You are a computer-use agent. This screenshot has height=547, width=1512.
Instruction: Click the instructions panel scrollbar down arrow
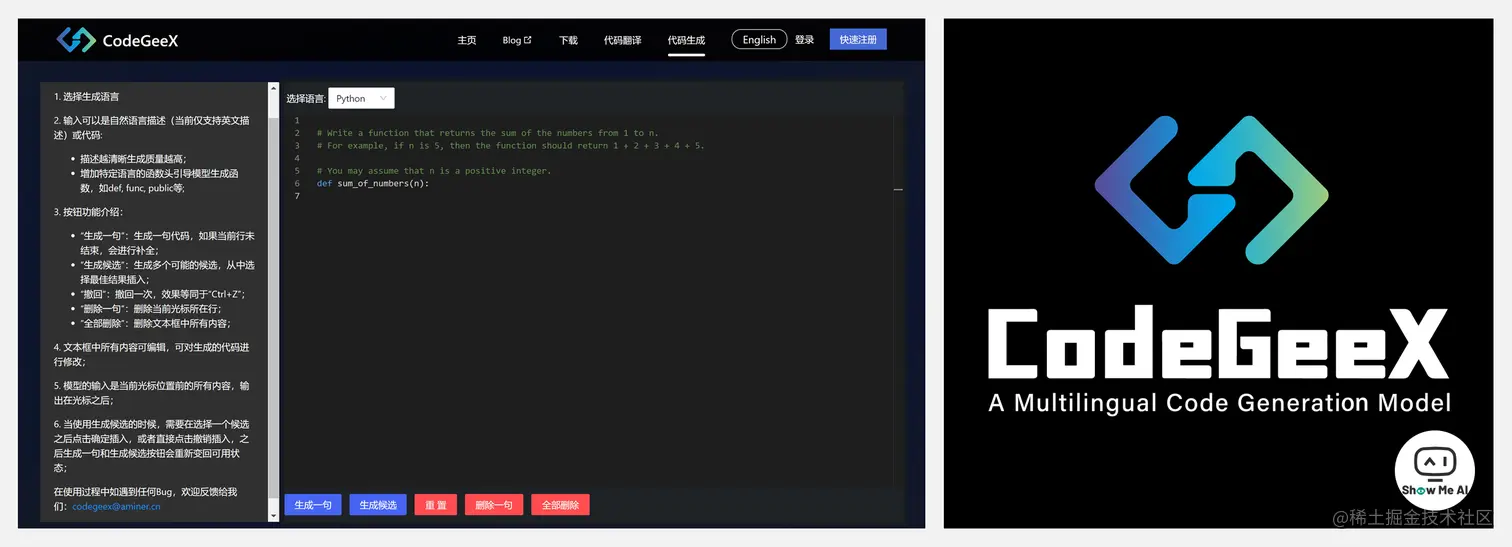[x=274, y=515]
